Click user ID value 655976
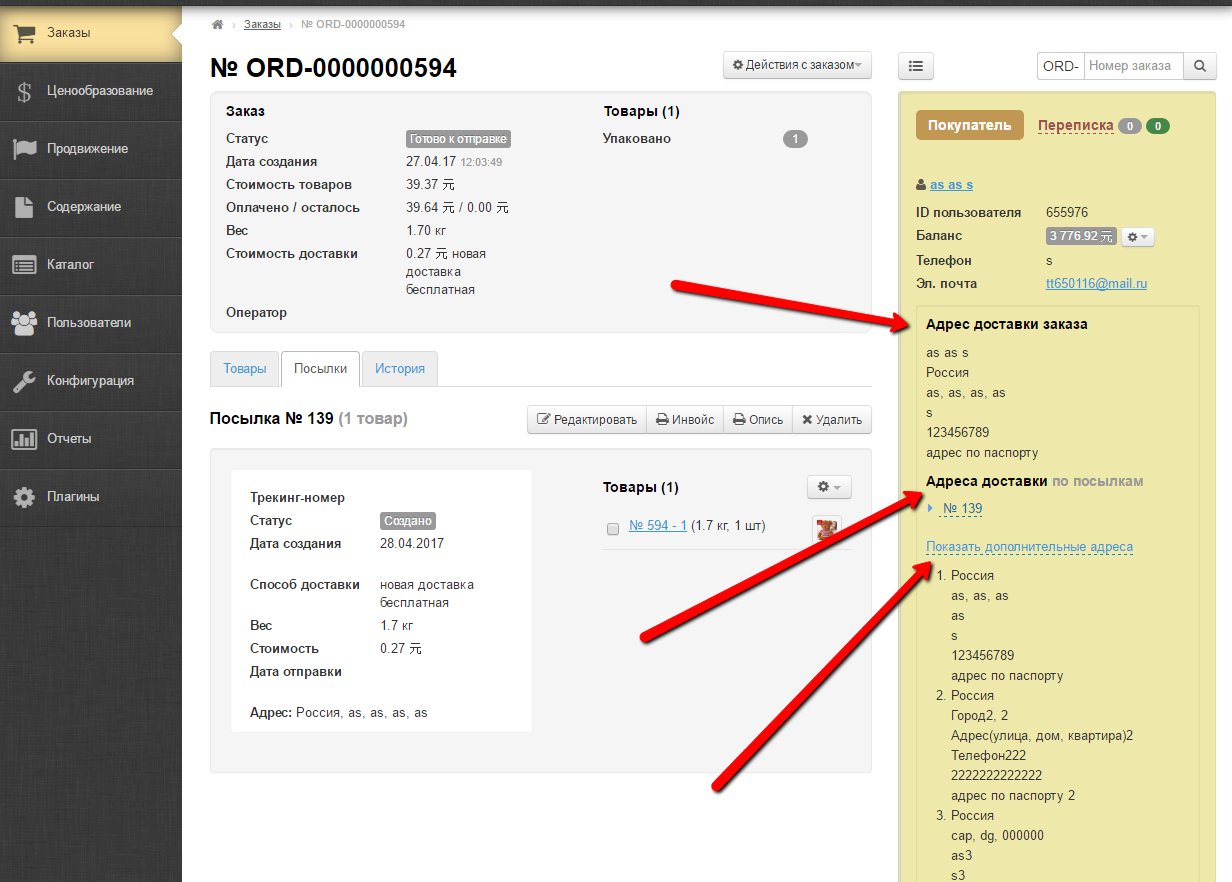Image resolution: width=1232 pixels, height=882 pixels. tap(1067, 212)
